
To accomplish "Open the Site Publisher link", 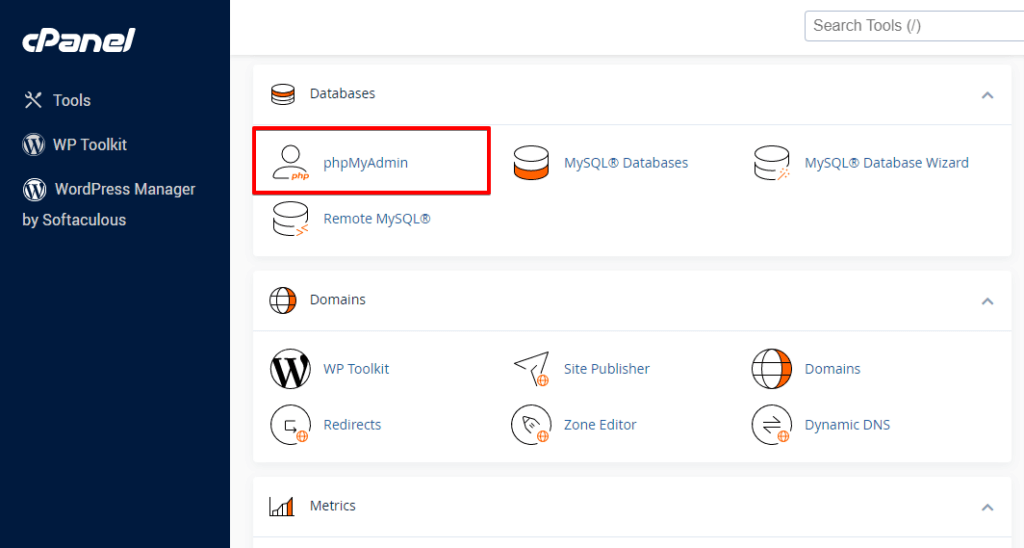I will pos(607,369).
